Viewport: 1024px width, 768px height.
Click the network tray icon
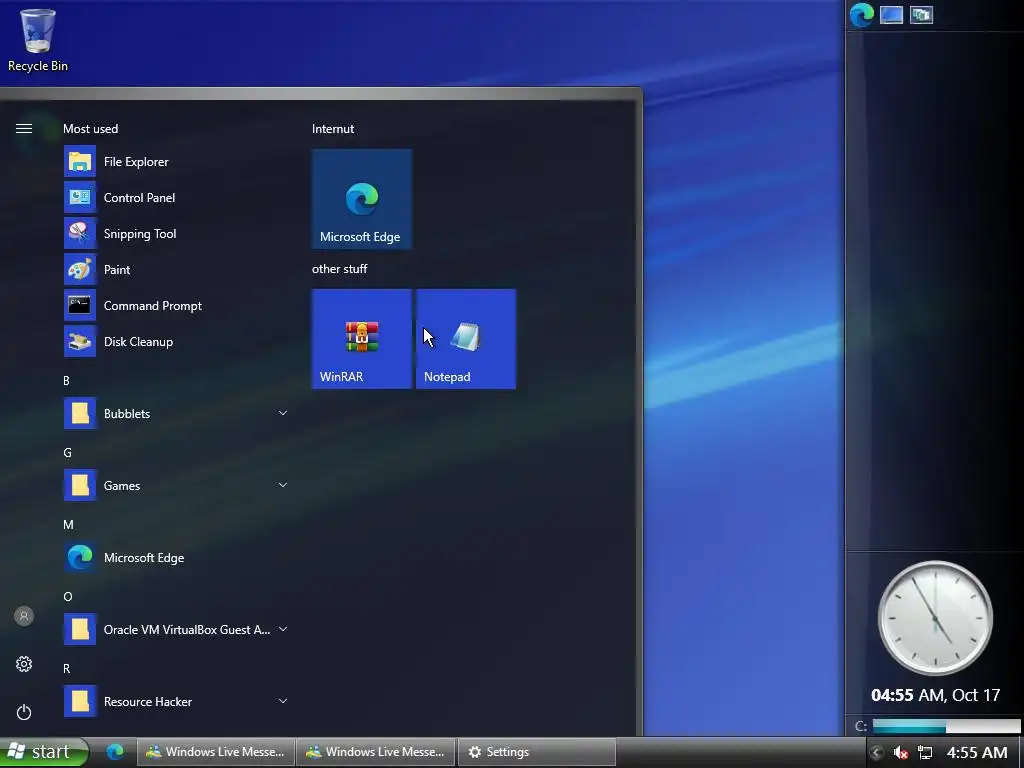pos(925,752)
